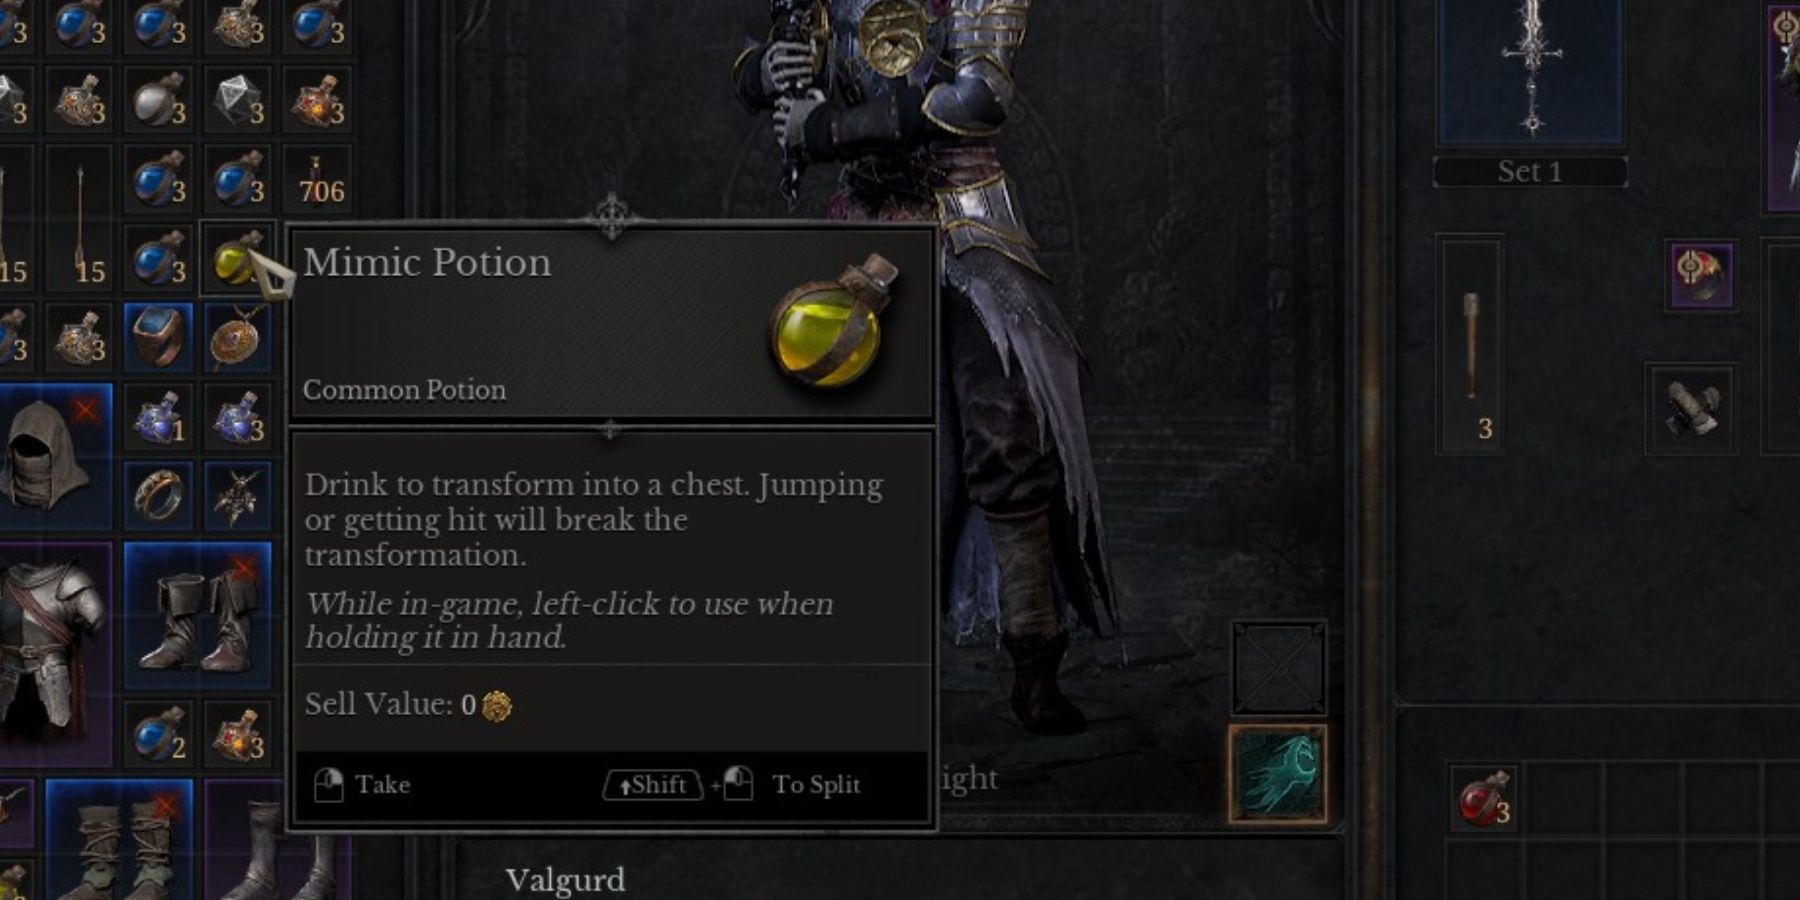This screenshot has height=900, width=1800.
Task: Click the empty crossed skill slot
Action: click(x=1279, y=668)
